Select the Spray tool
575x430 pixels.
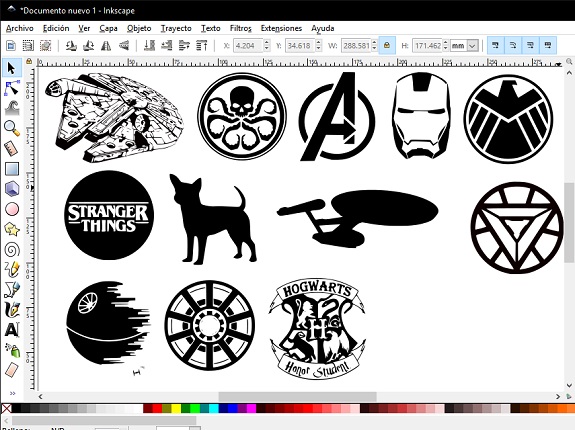coord(11,350)
